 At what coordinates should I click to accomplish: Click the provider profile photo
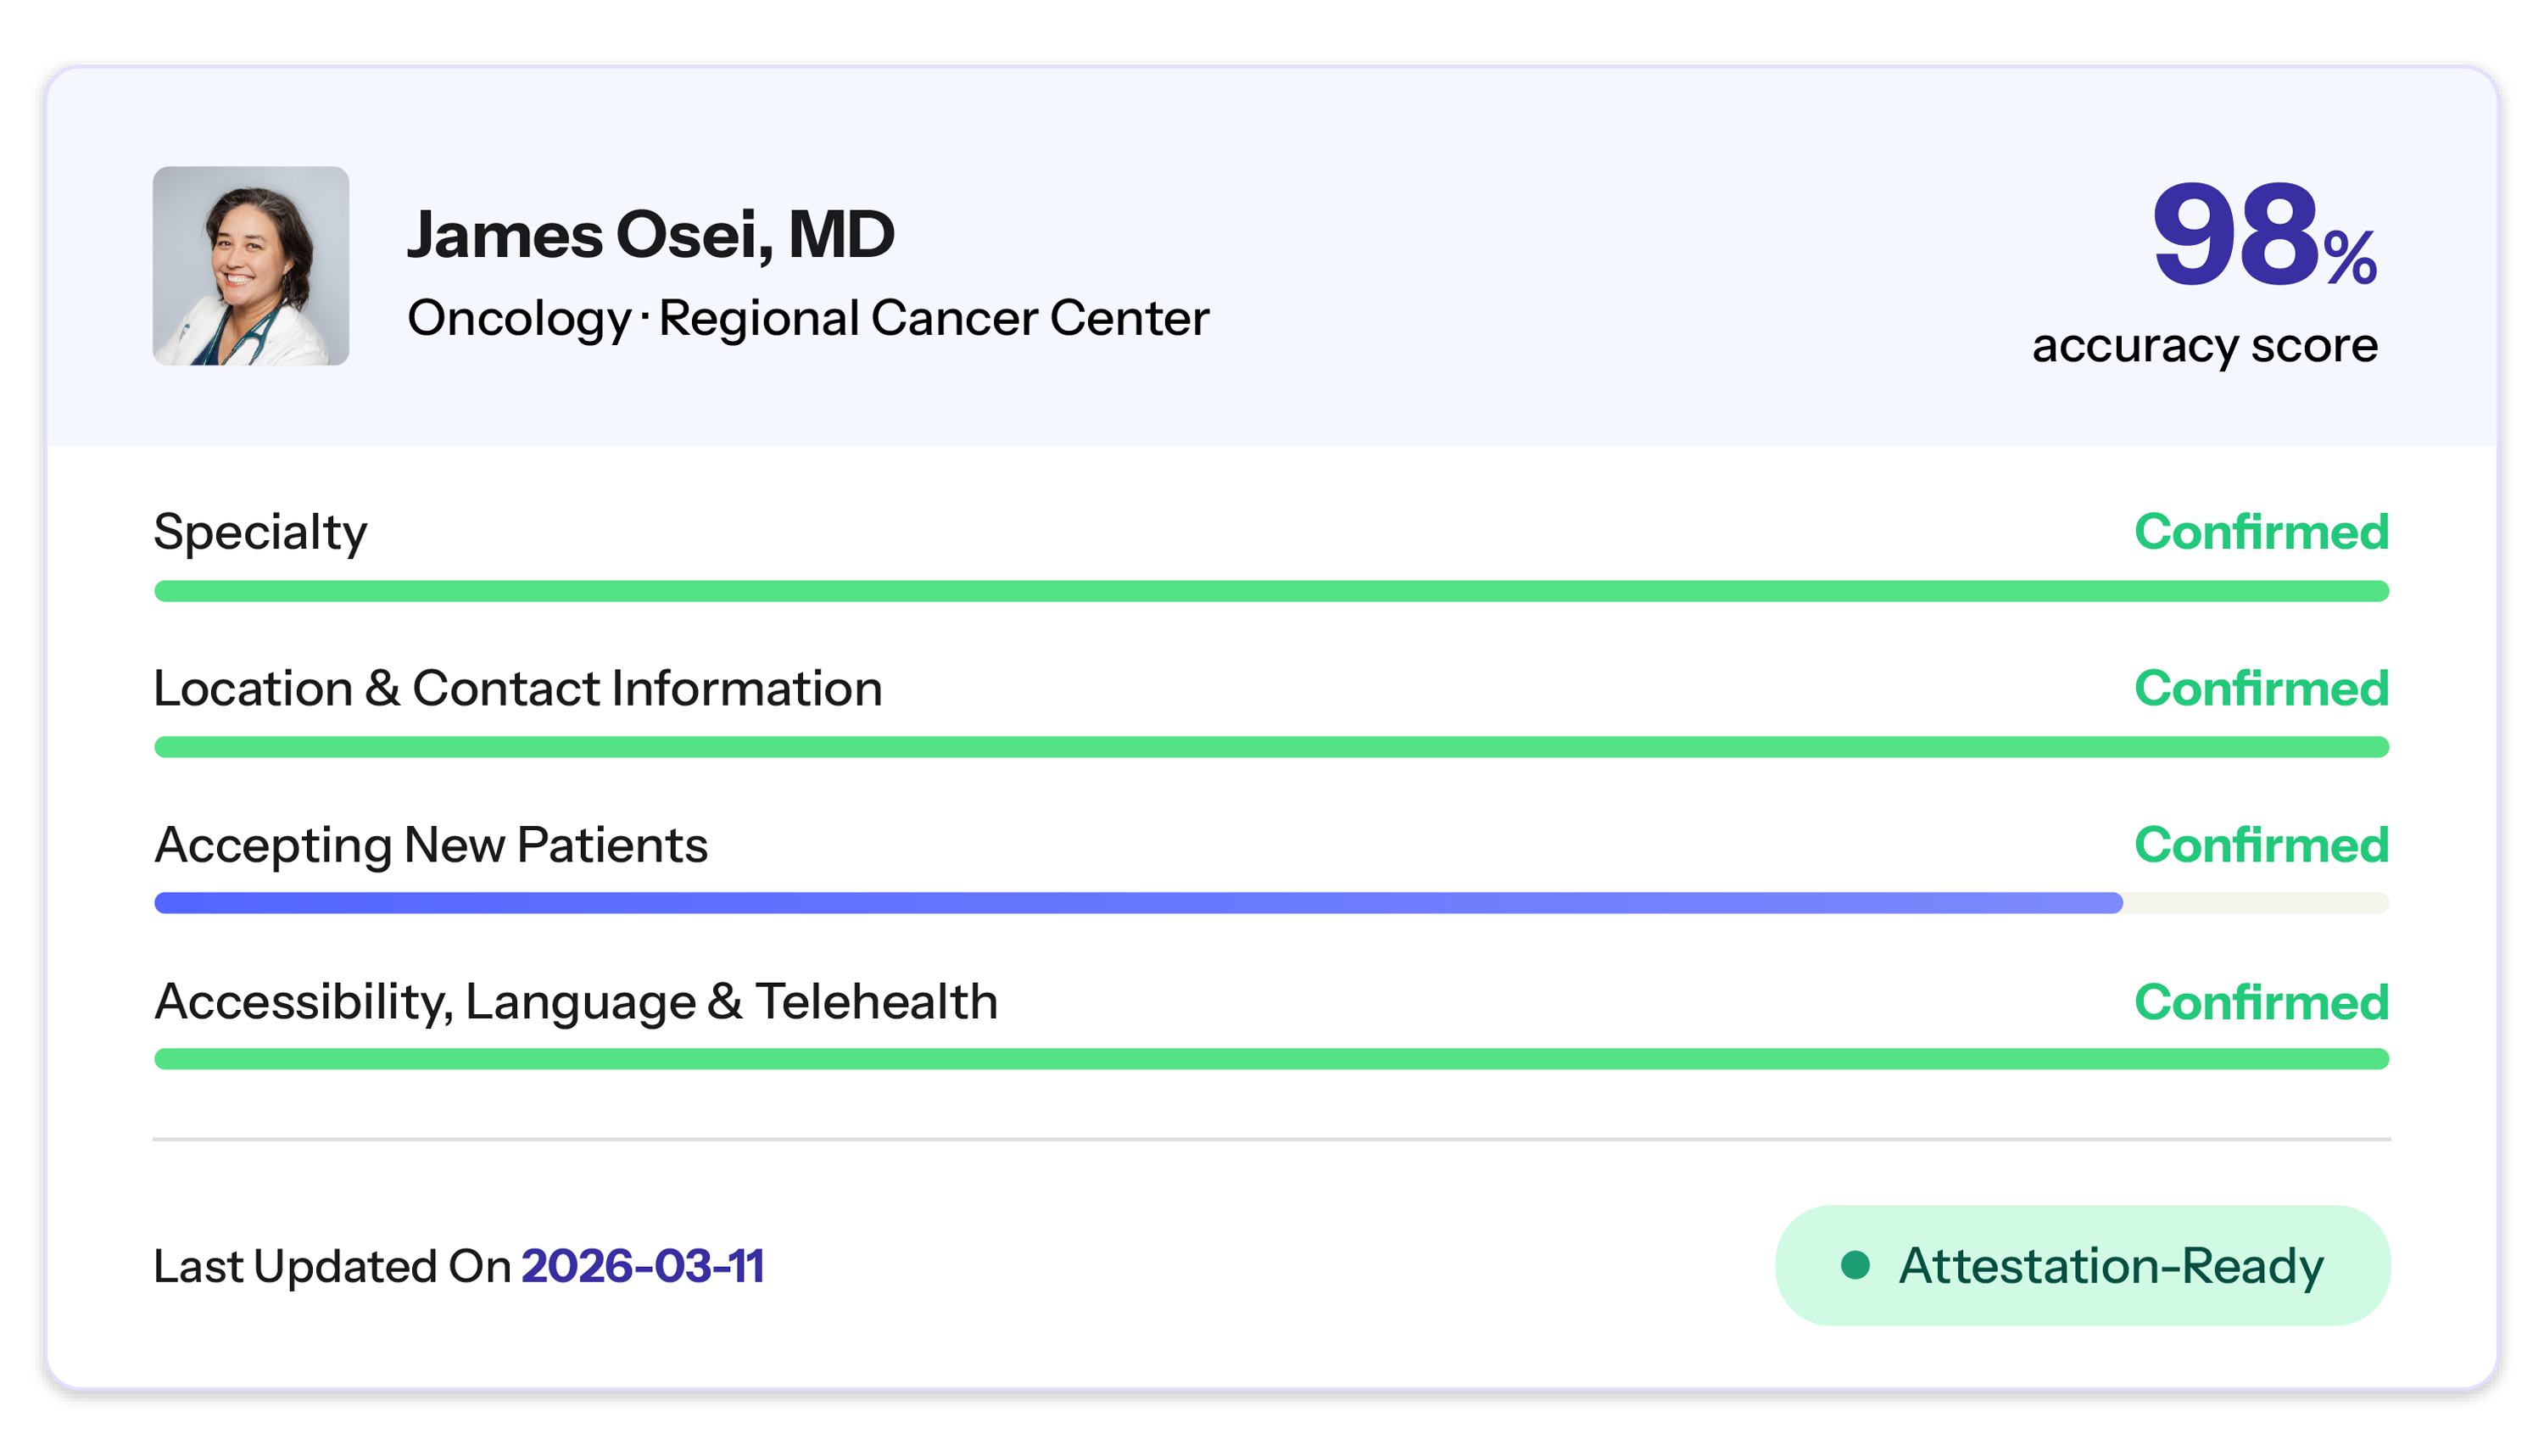(251, 266)
